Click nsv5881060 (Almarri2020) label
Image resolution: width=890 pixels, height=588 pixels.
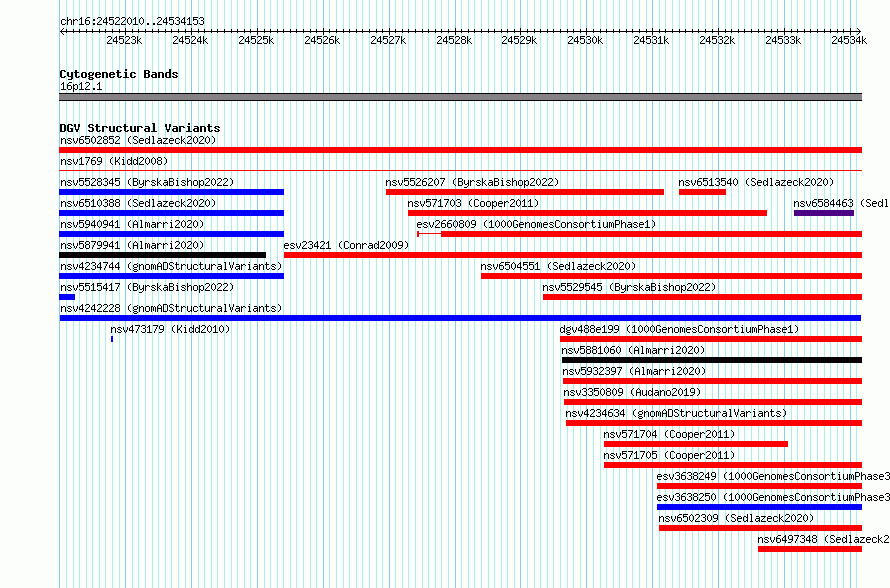click(633, 350)
